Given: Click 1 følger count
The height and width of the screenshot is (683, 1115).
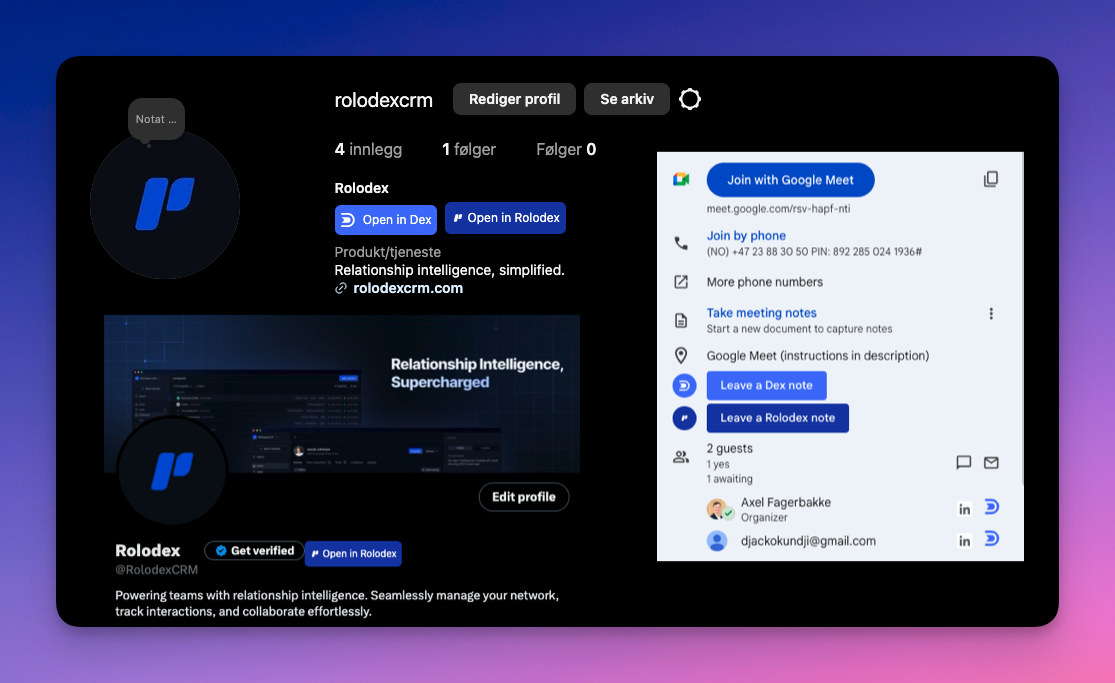Looking at the screenshot, I should point(469,149).
